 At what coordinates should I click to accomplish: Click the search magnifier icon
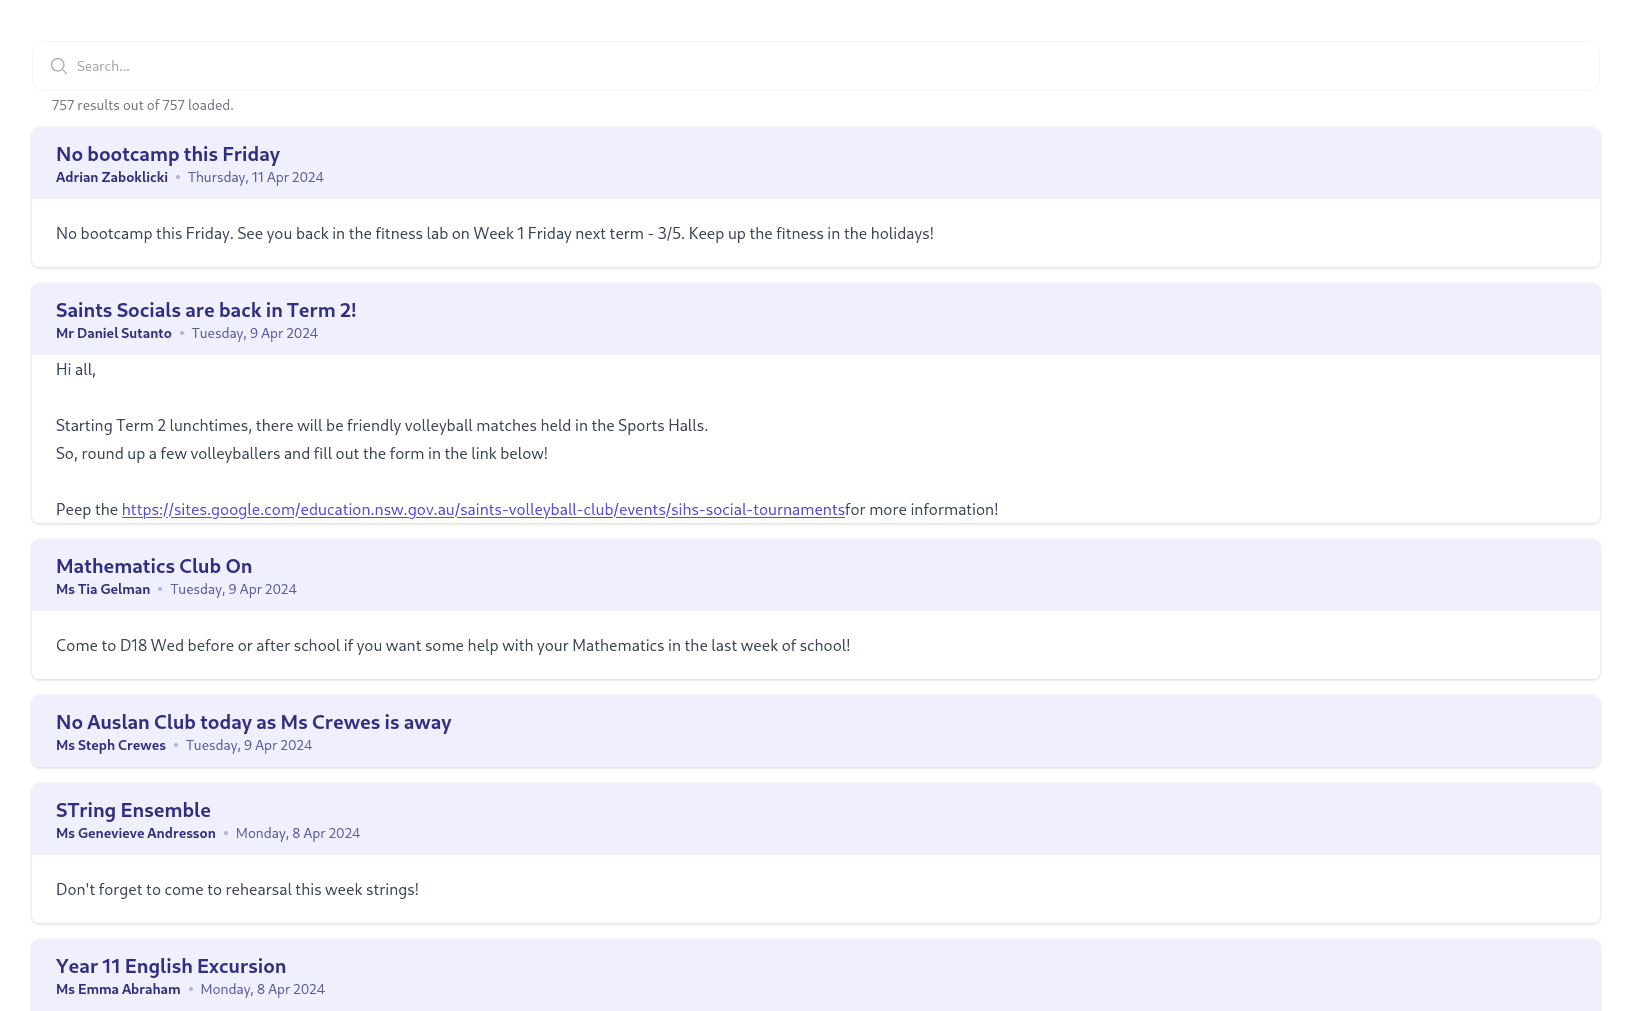tap(59, 66)
